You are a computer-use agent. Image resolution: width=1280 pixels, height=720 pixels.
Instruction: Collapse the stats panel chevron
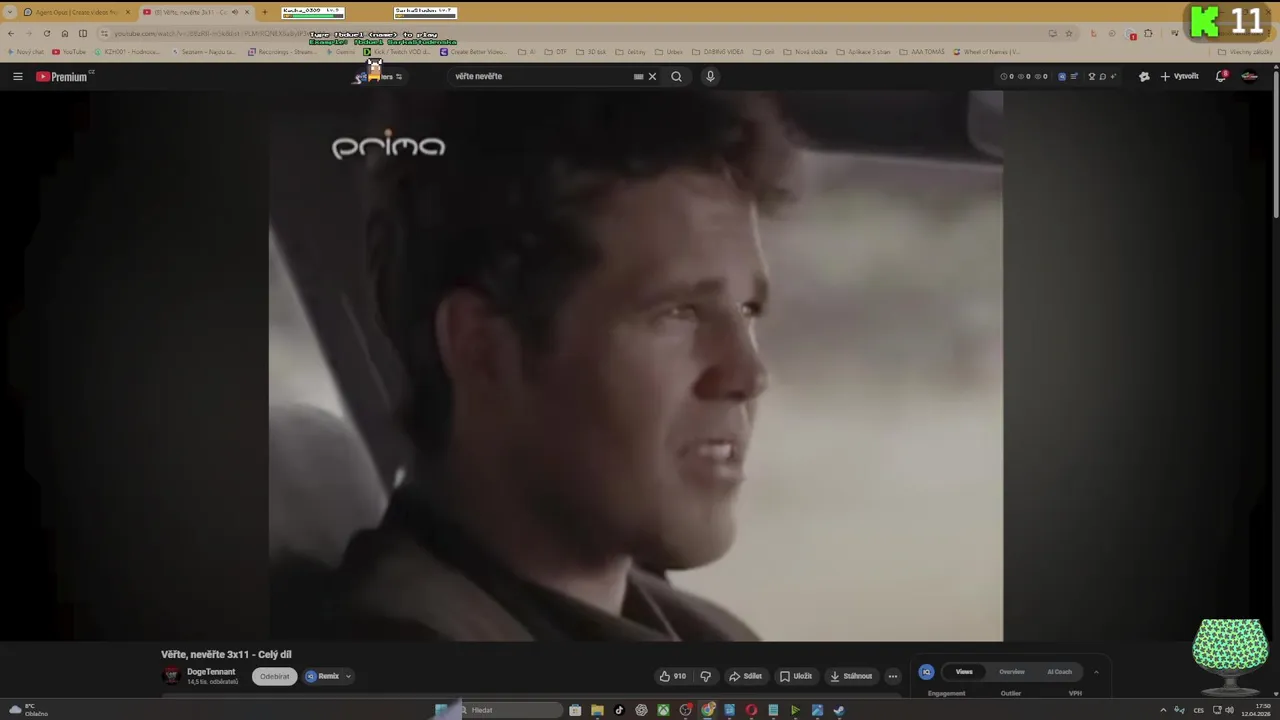[1096, 672]
